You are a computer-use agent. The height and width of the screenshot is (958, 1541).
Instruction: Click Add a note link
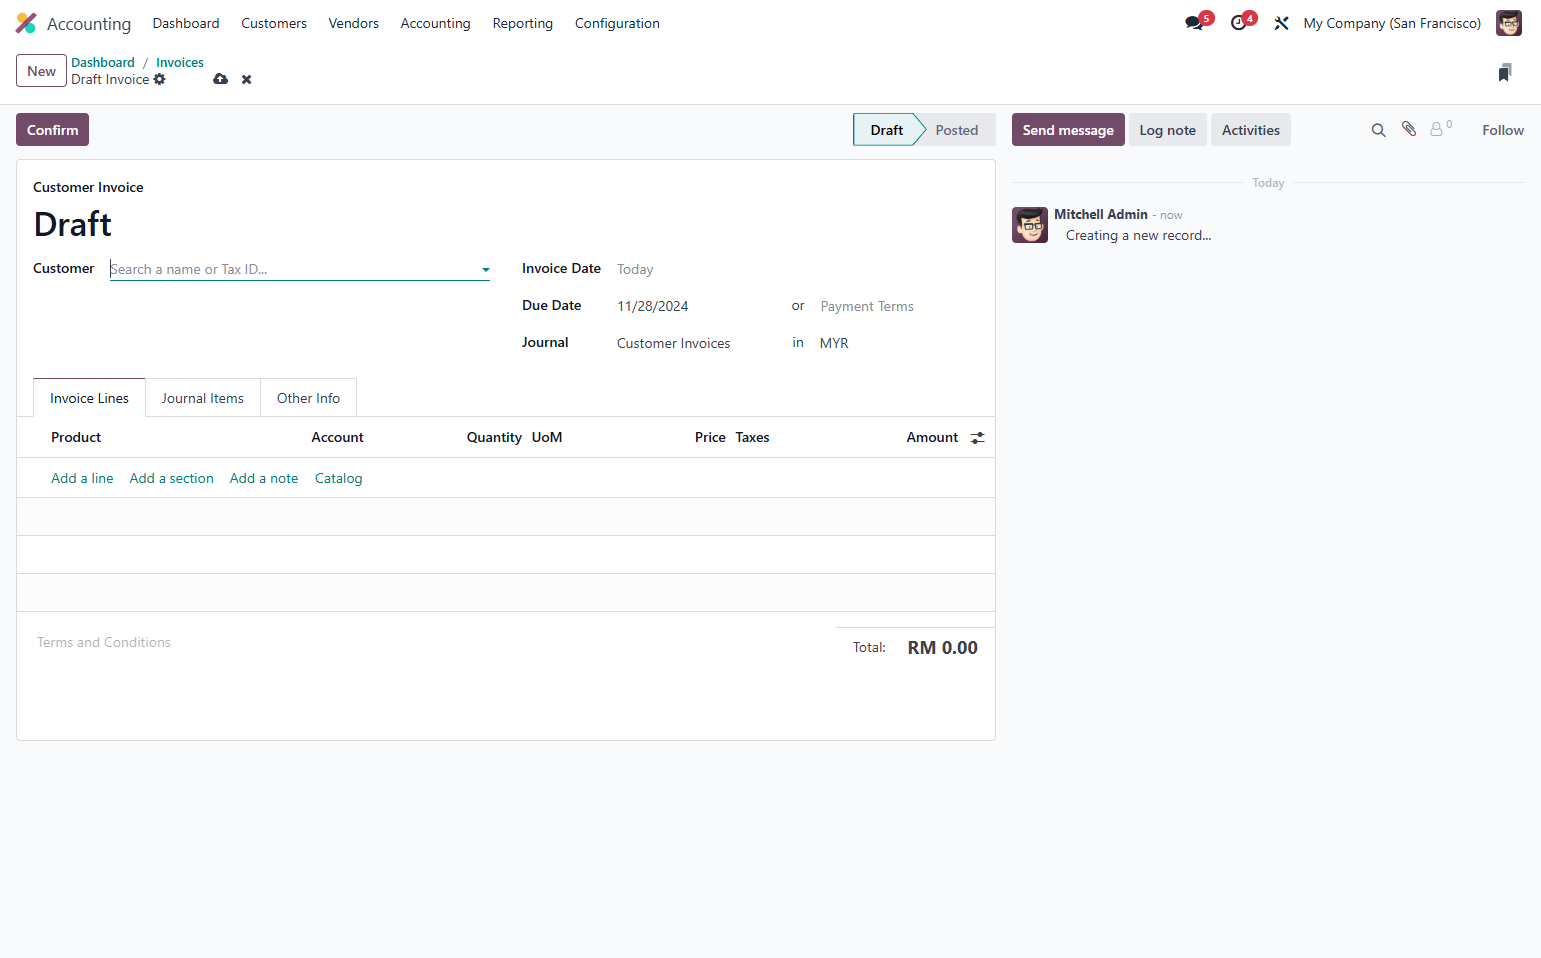point(264,478)
